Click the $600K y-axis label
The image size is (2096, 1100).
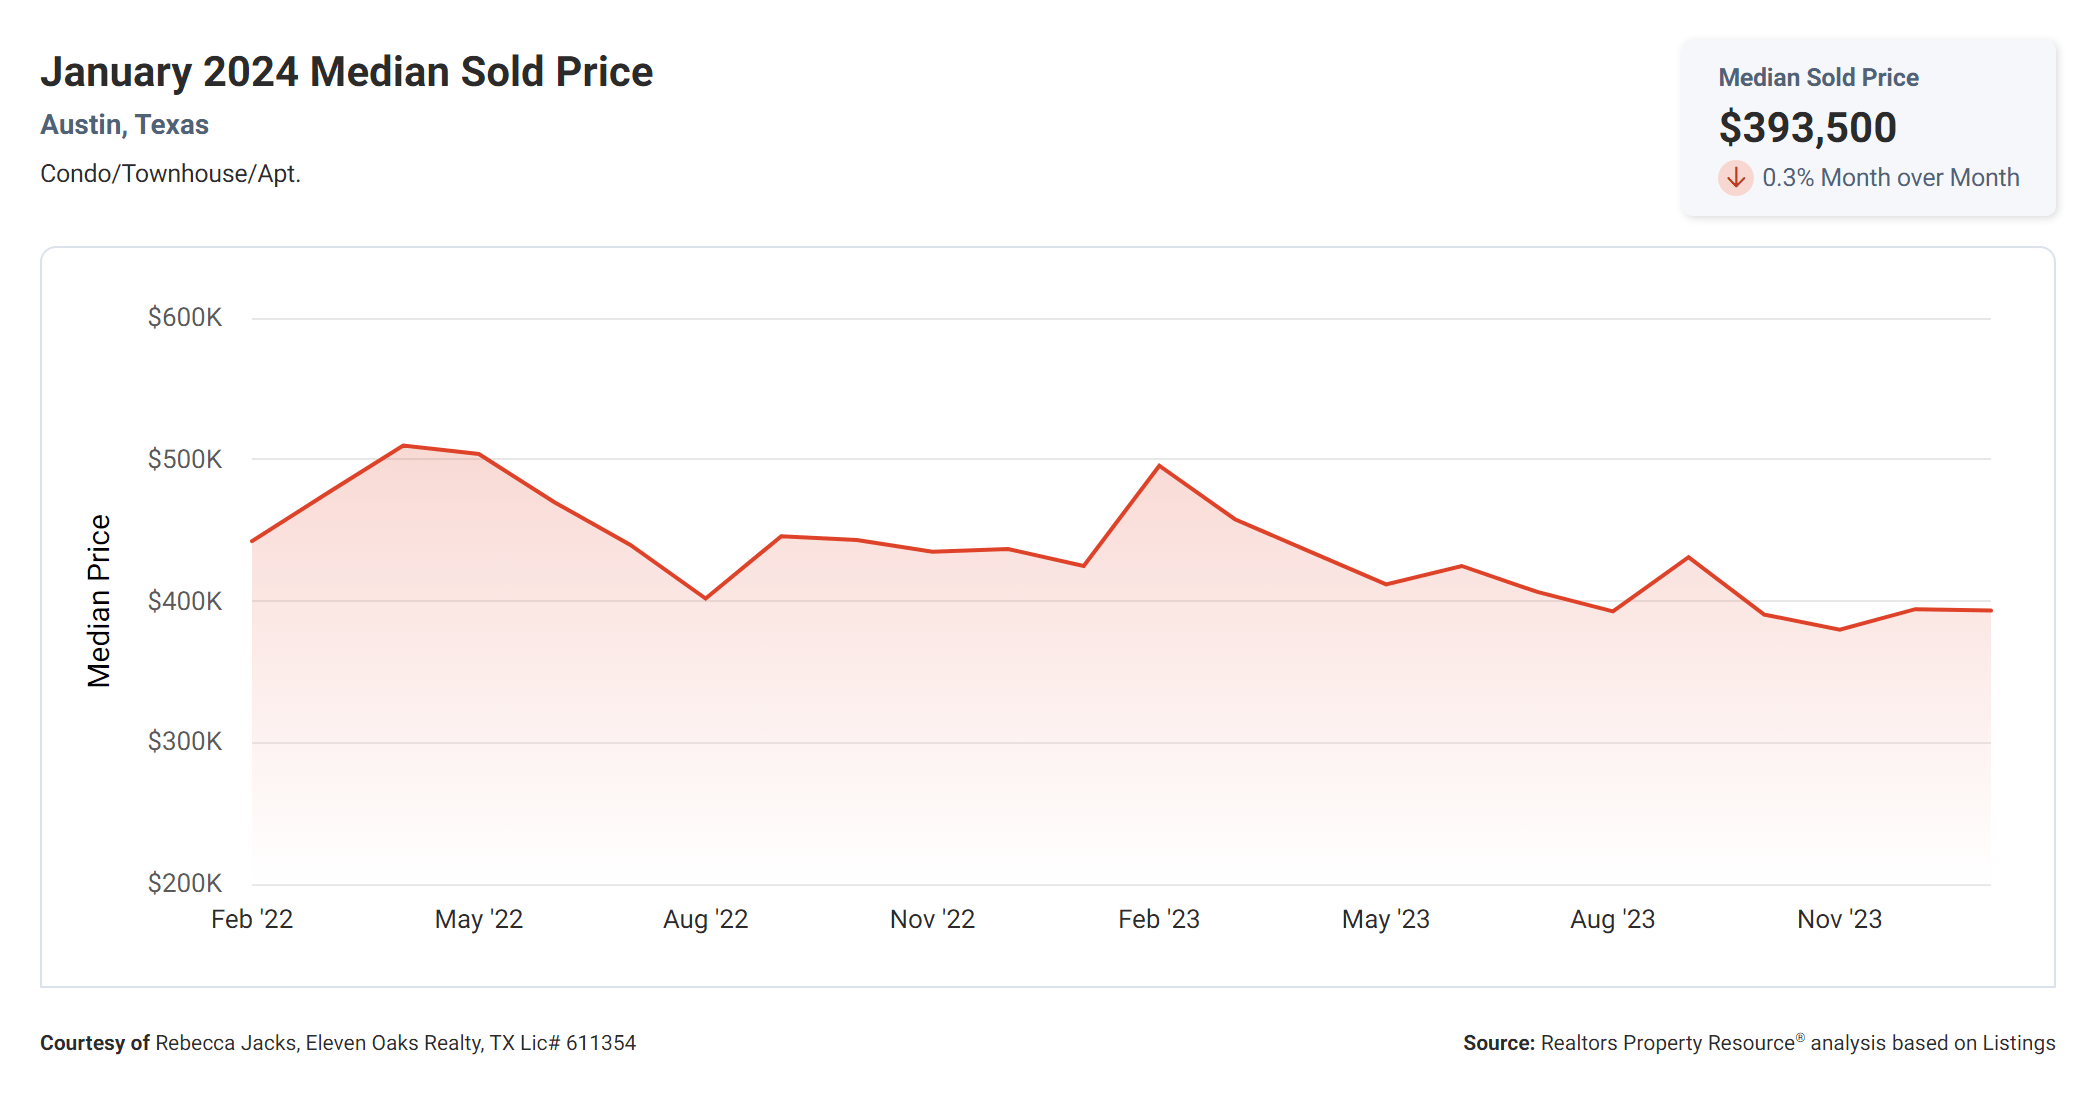tap(184, 318)
